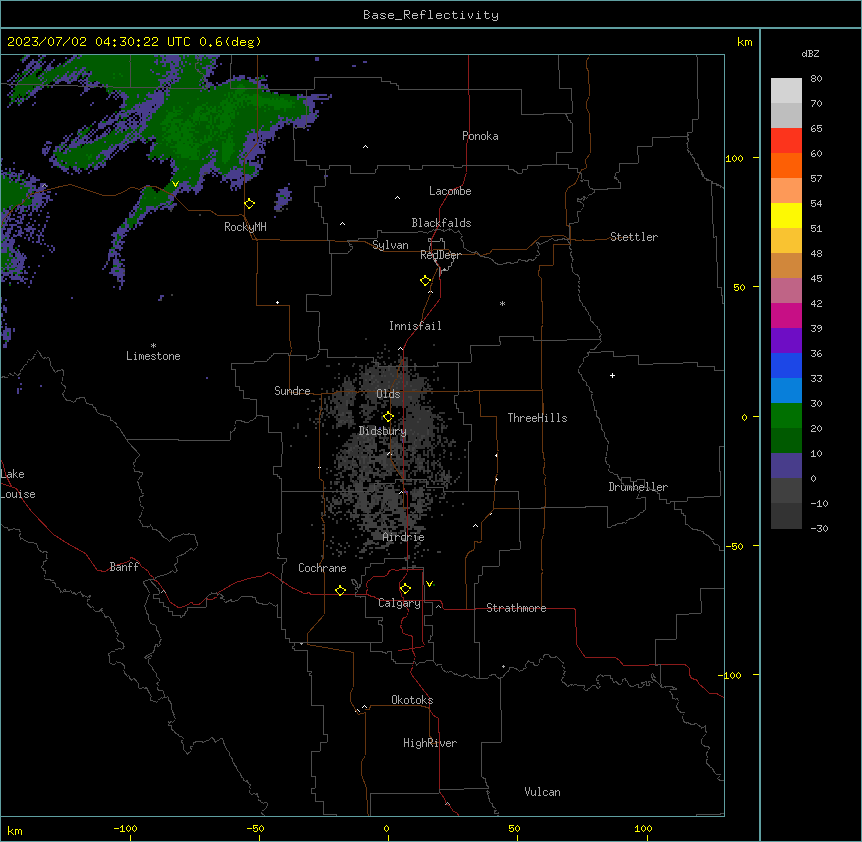Click the Sylvan label

point(390,245)
